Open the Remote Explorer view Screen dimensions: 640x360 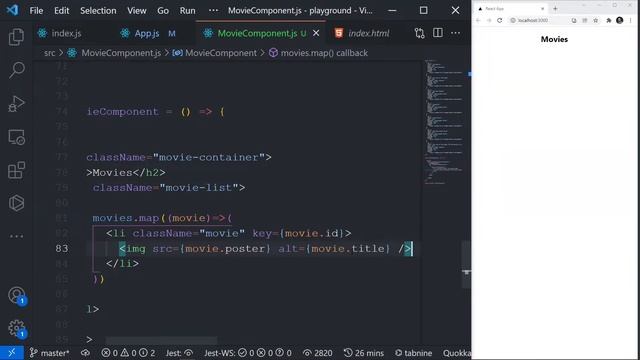click(16, 137)
